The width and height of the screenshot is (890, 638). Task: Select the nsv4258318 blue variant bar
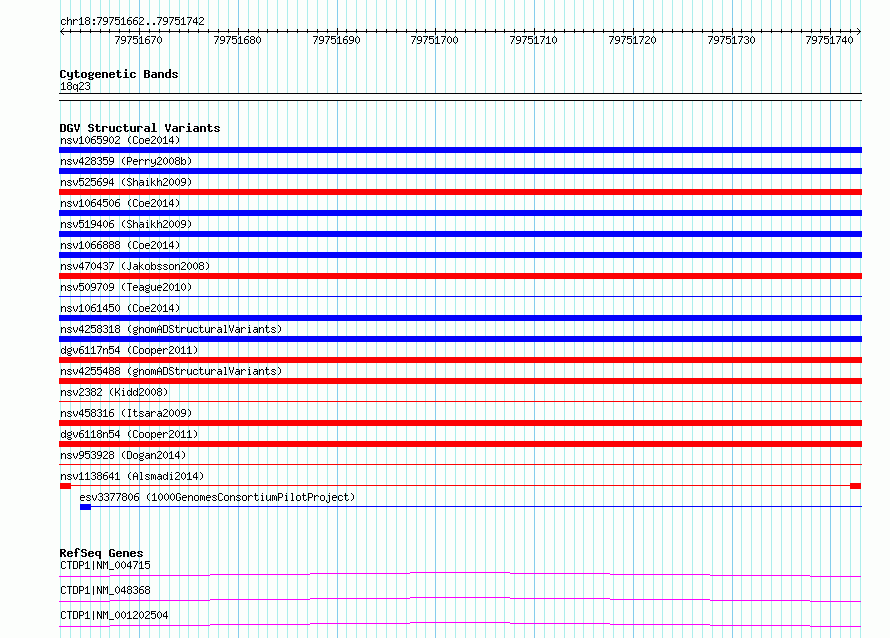pyautogui.click(x=460, y=339)
